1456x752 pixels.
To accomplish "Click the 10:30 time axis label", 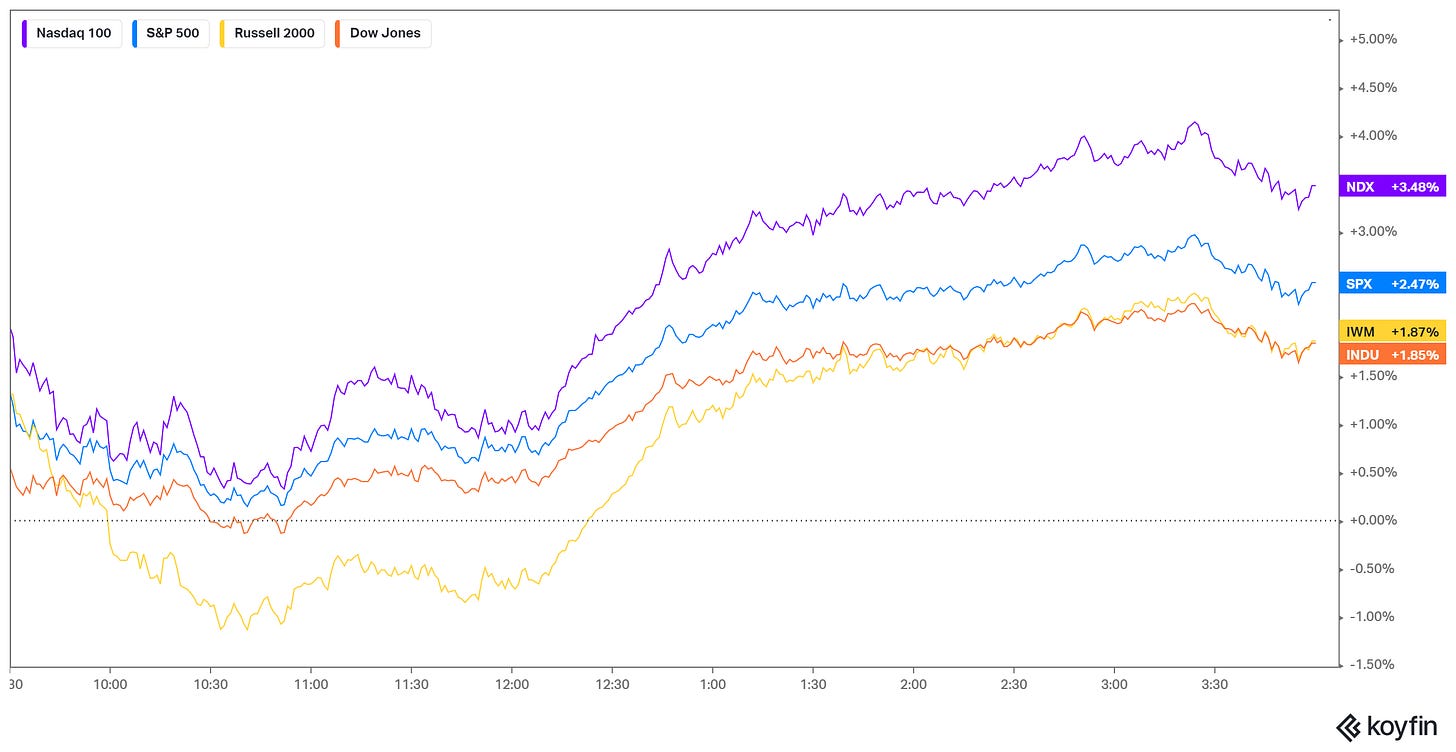I will point(211,685).
